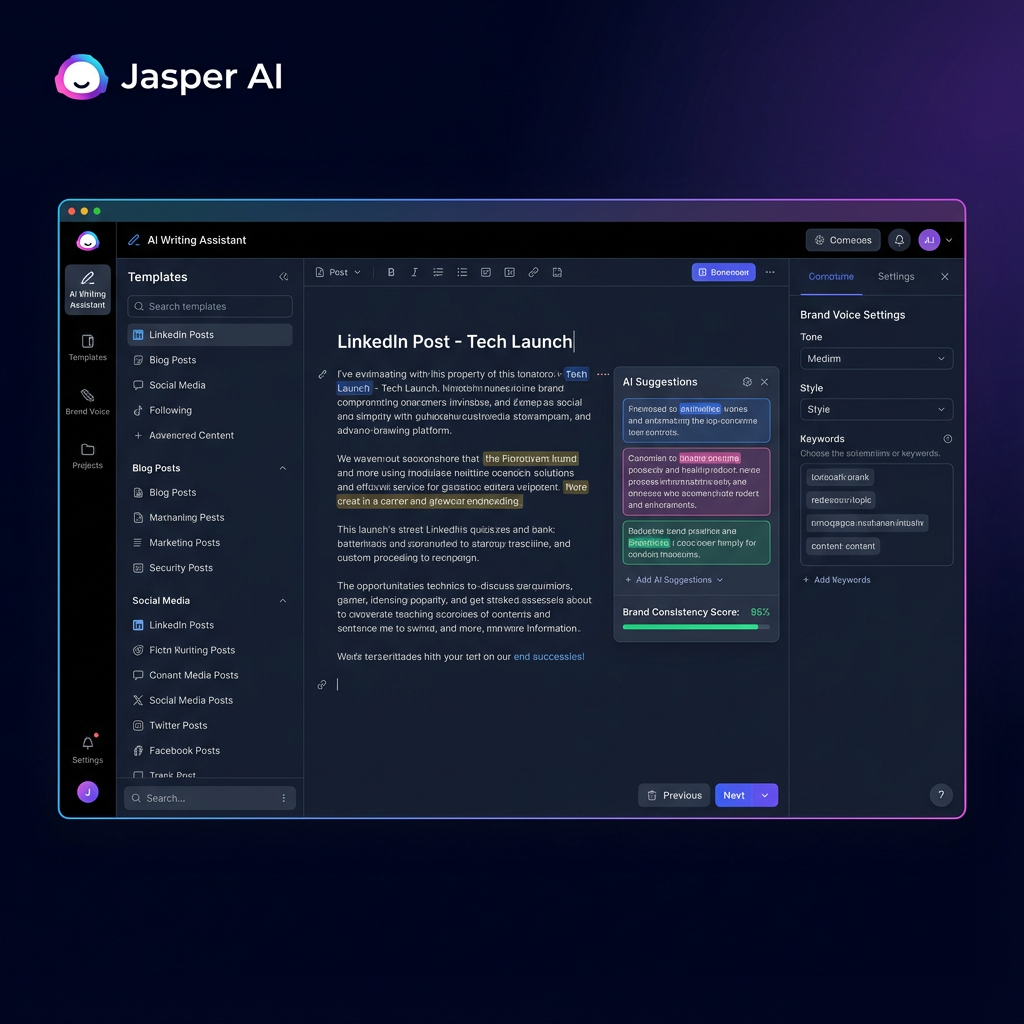Click the blue Boneooot button
The width and height of the screenshot is (1024, 1024).
pos(723,272)
